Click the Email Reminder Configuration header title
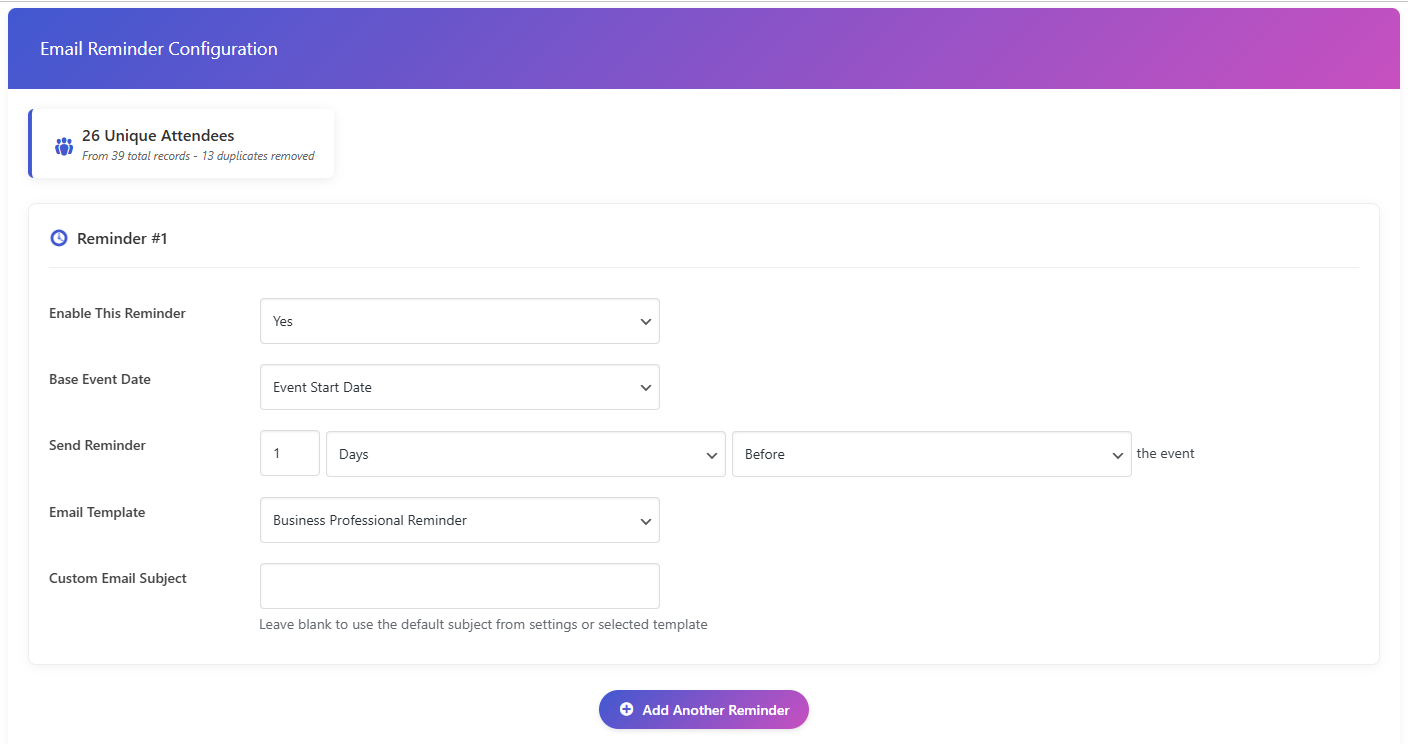This screenshot has width=1408, height=744. (159, 49)
